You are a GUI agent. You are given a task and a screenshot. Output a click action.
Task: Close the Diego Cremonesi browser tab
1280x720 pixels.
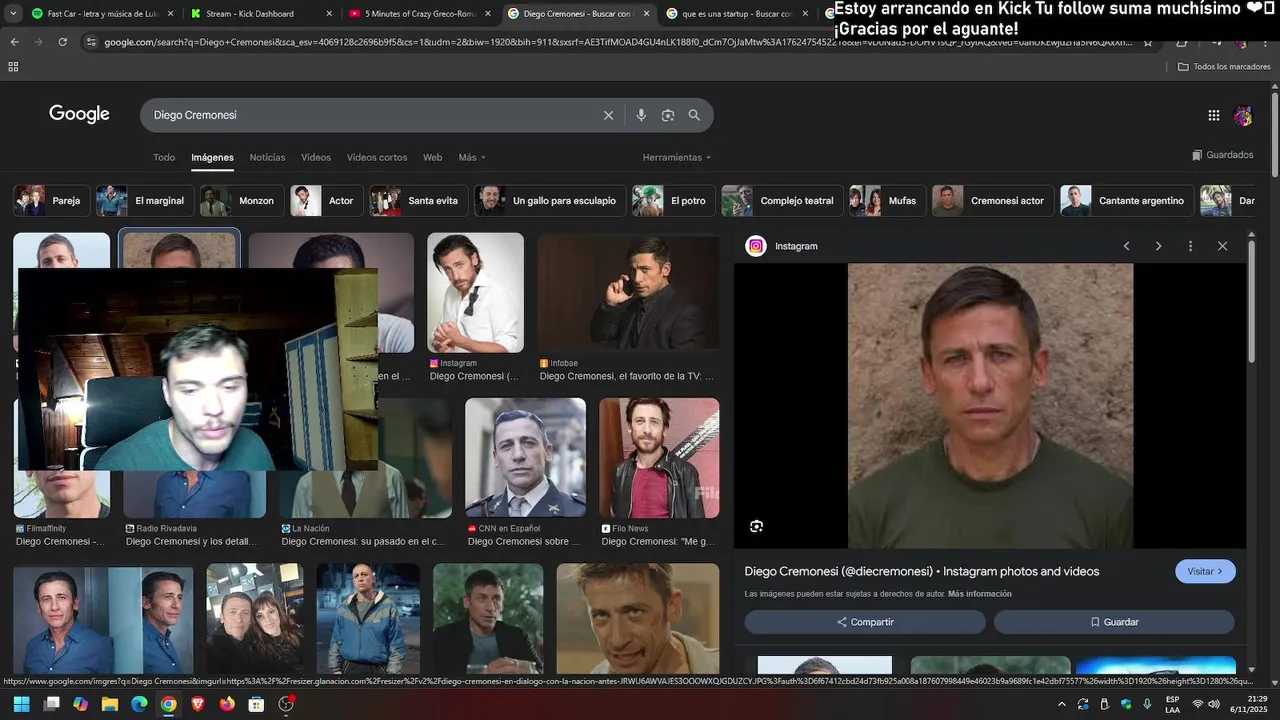[647, 14]
